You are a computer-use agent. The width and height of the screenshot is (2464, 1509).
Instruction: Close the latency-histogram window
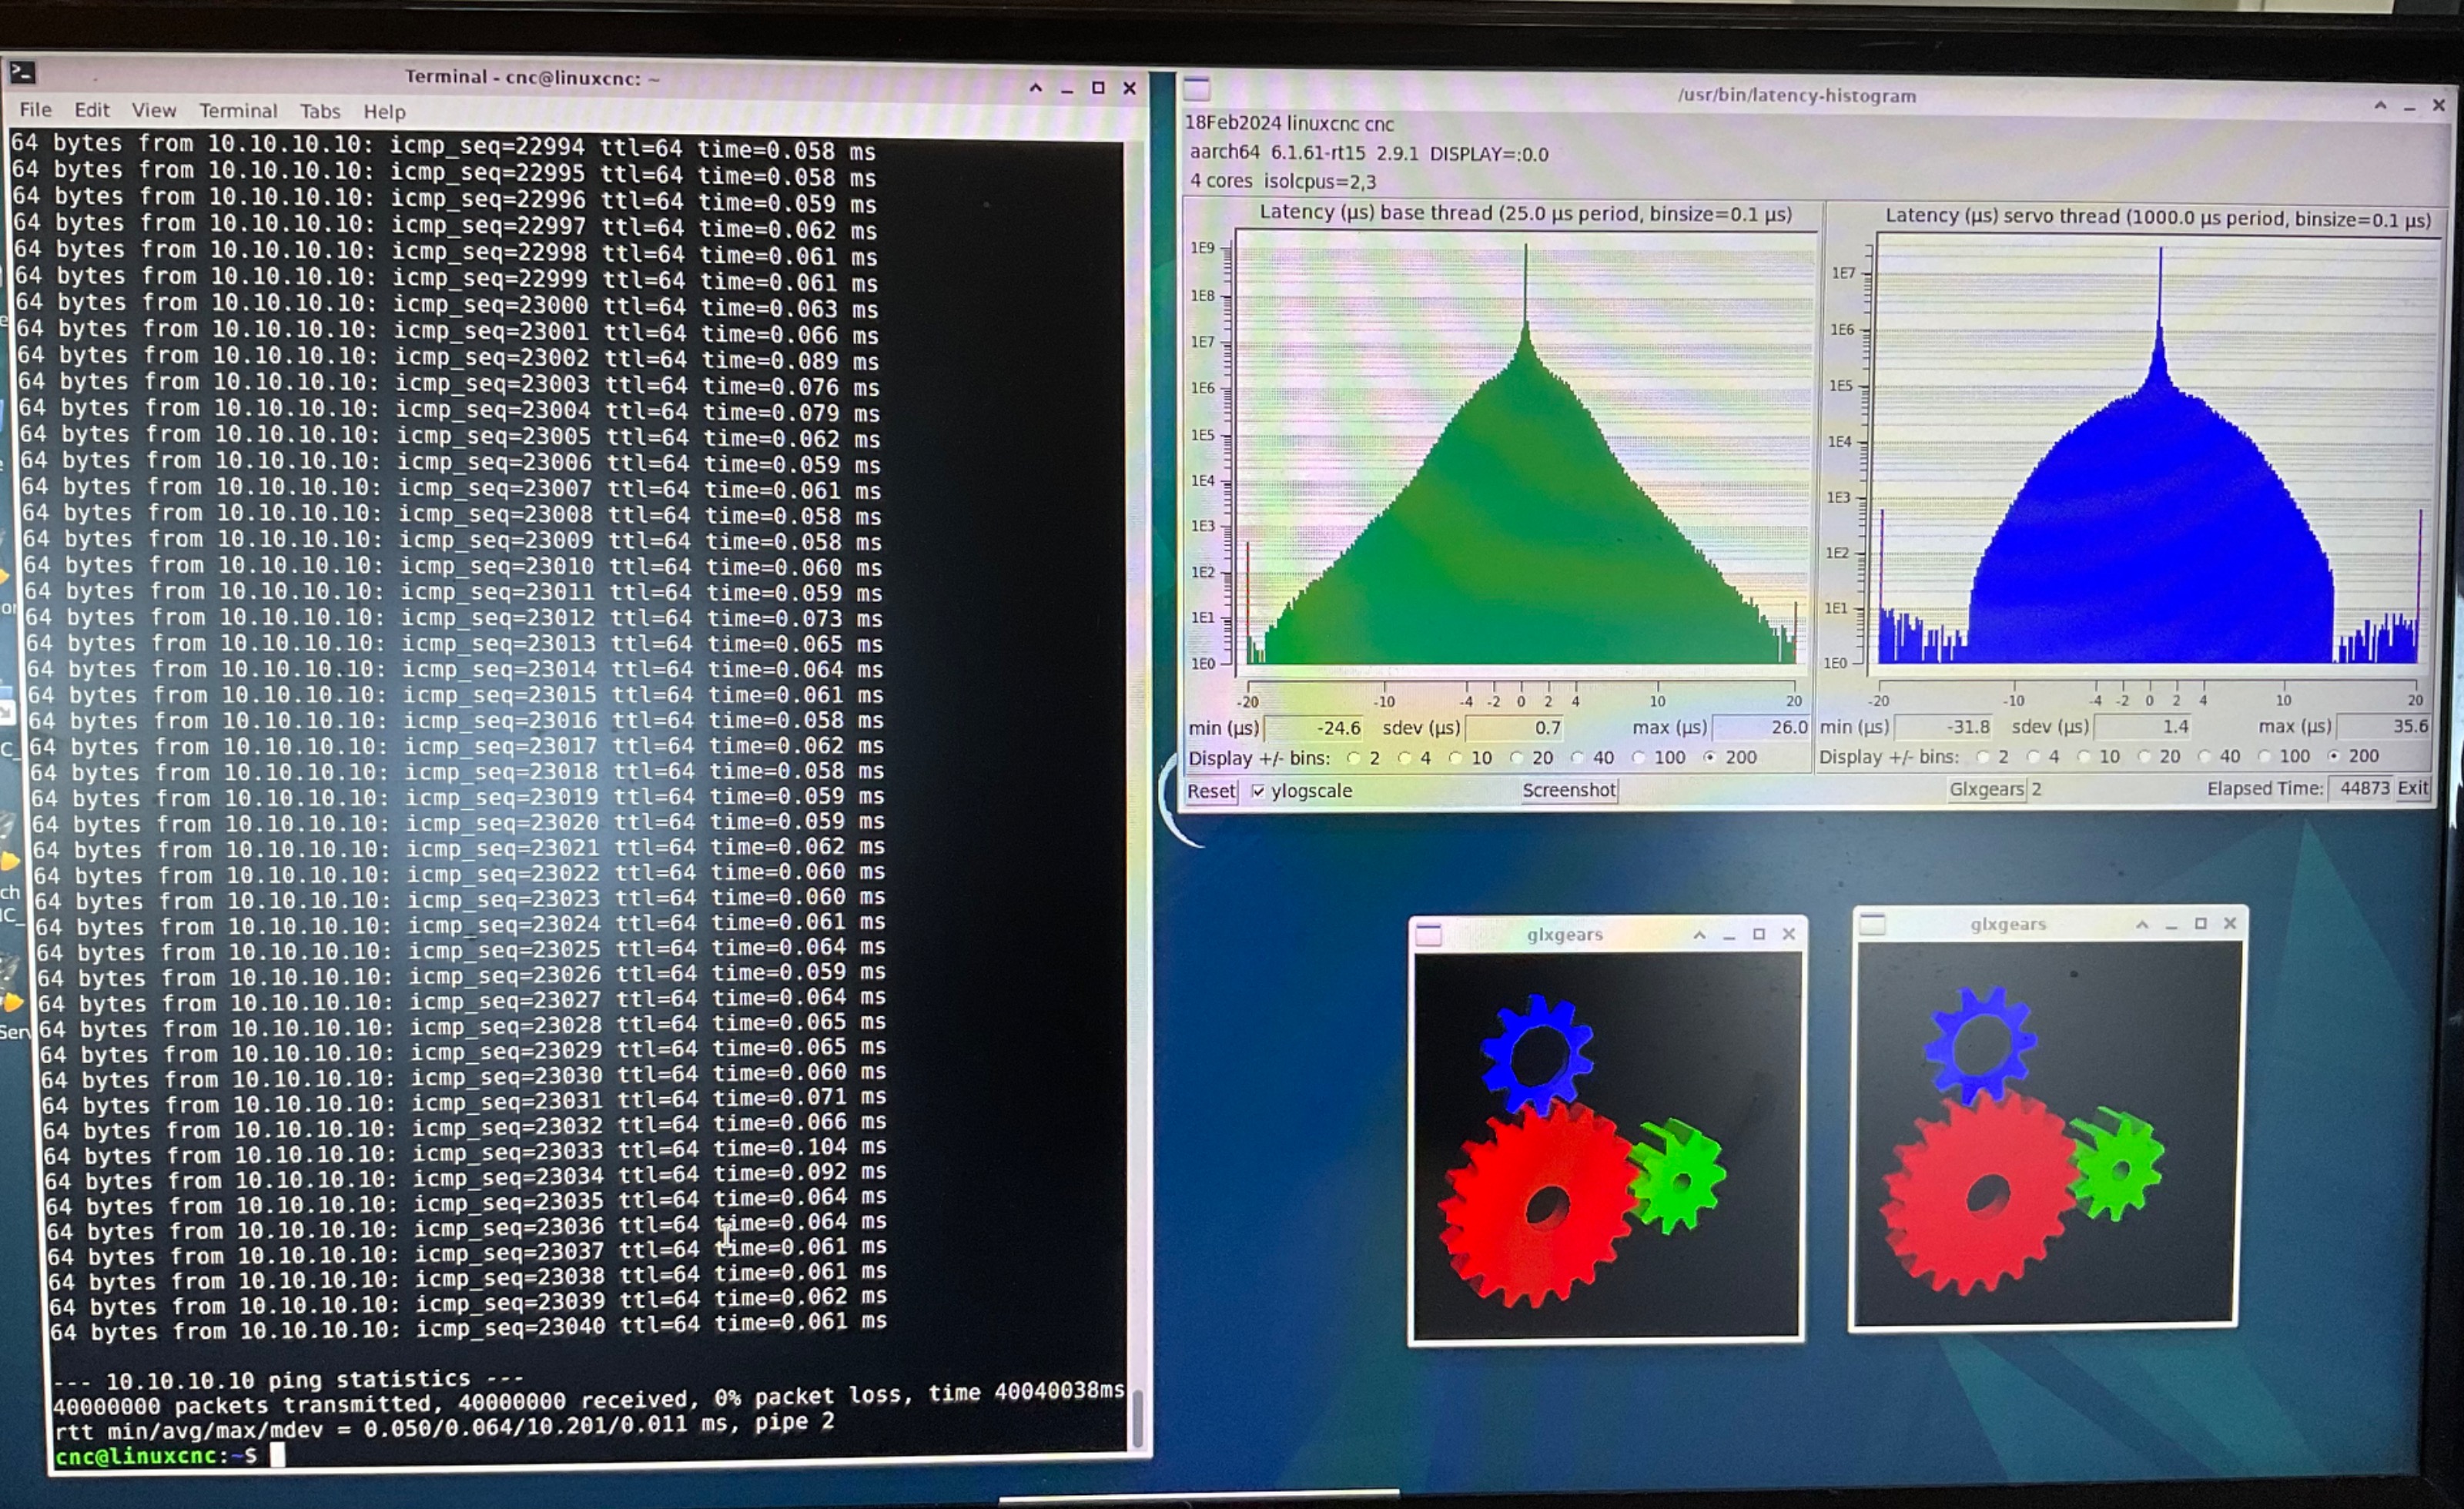(x=2439, y=105)
